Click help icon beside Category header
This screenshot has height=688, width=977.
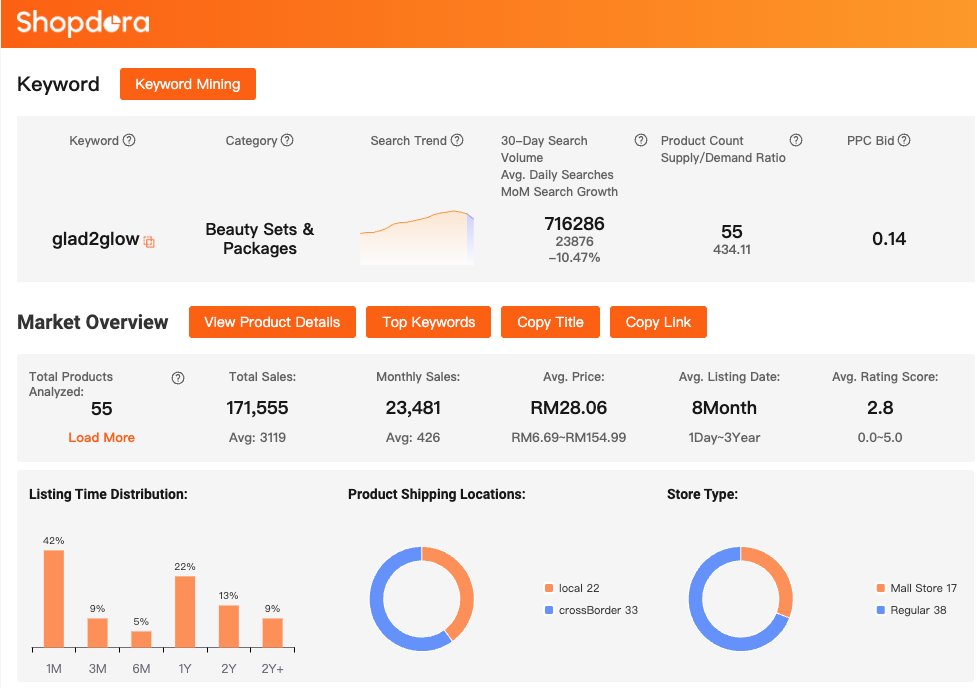[287, 141]
